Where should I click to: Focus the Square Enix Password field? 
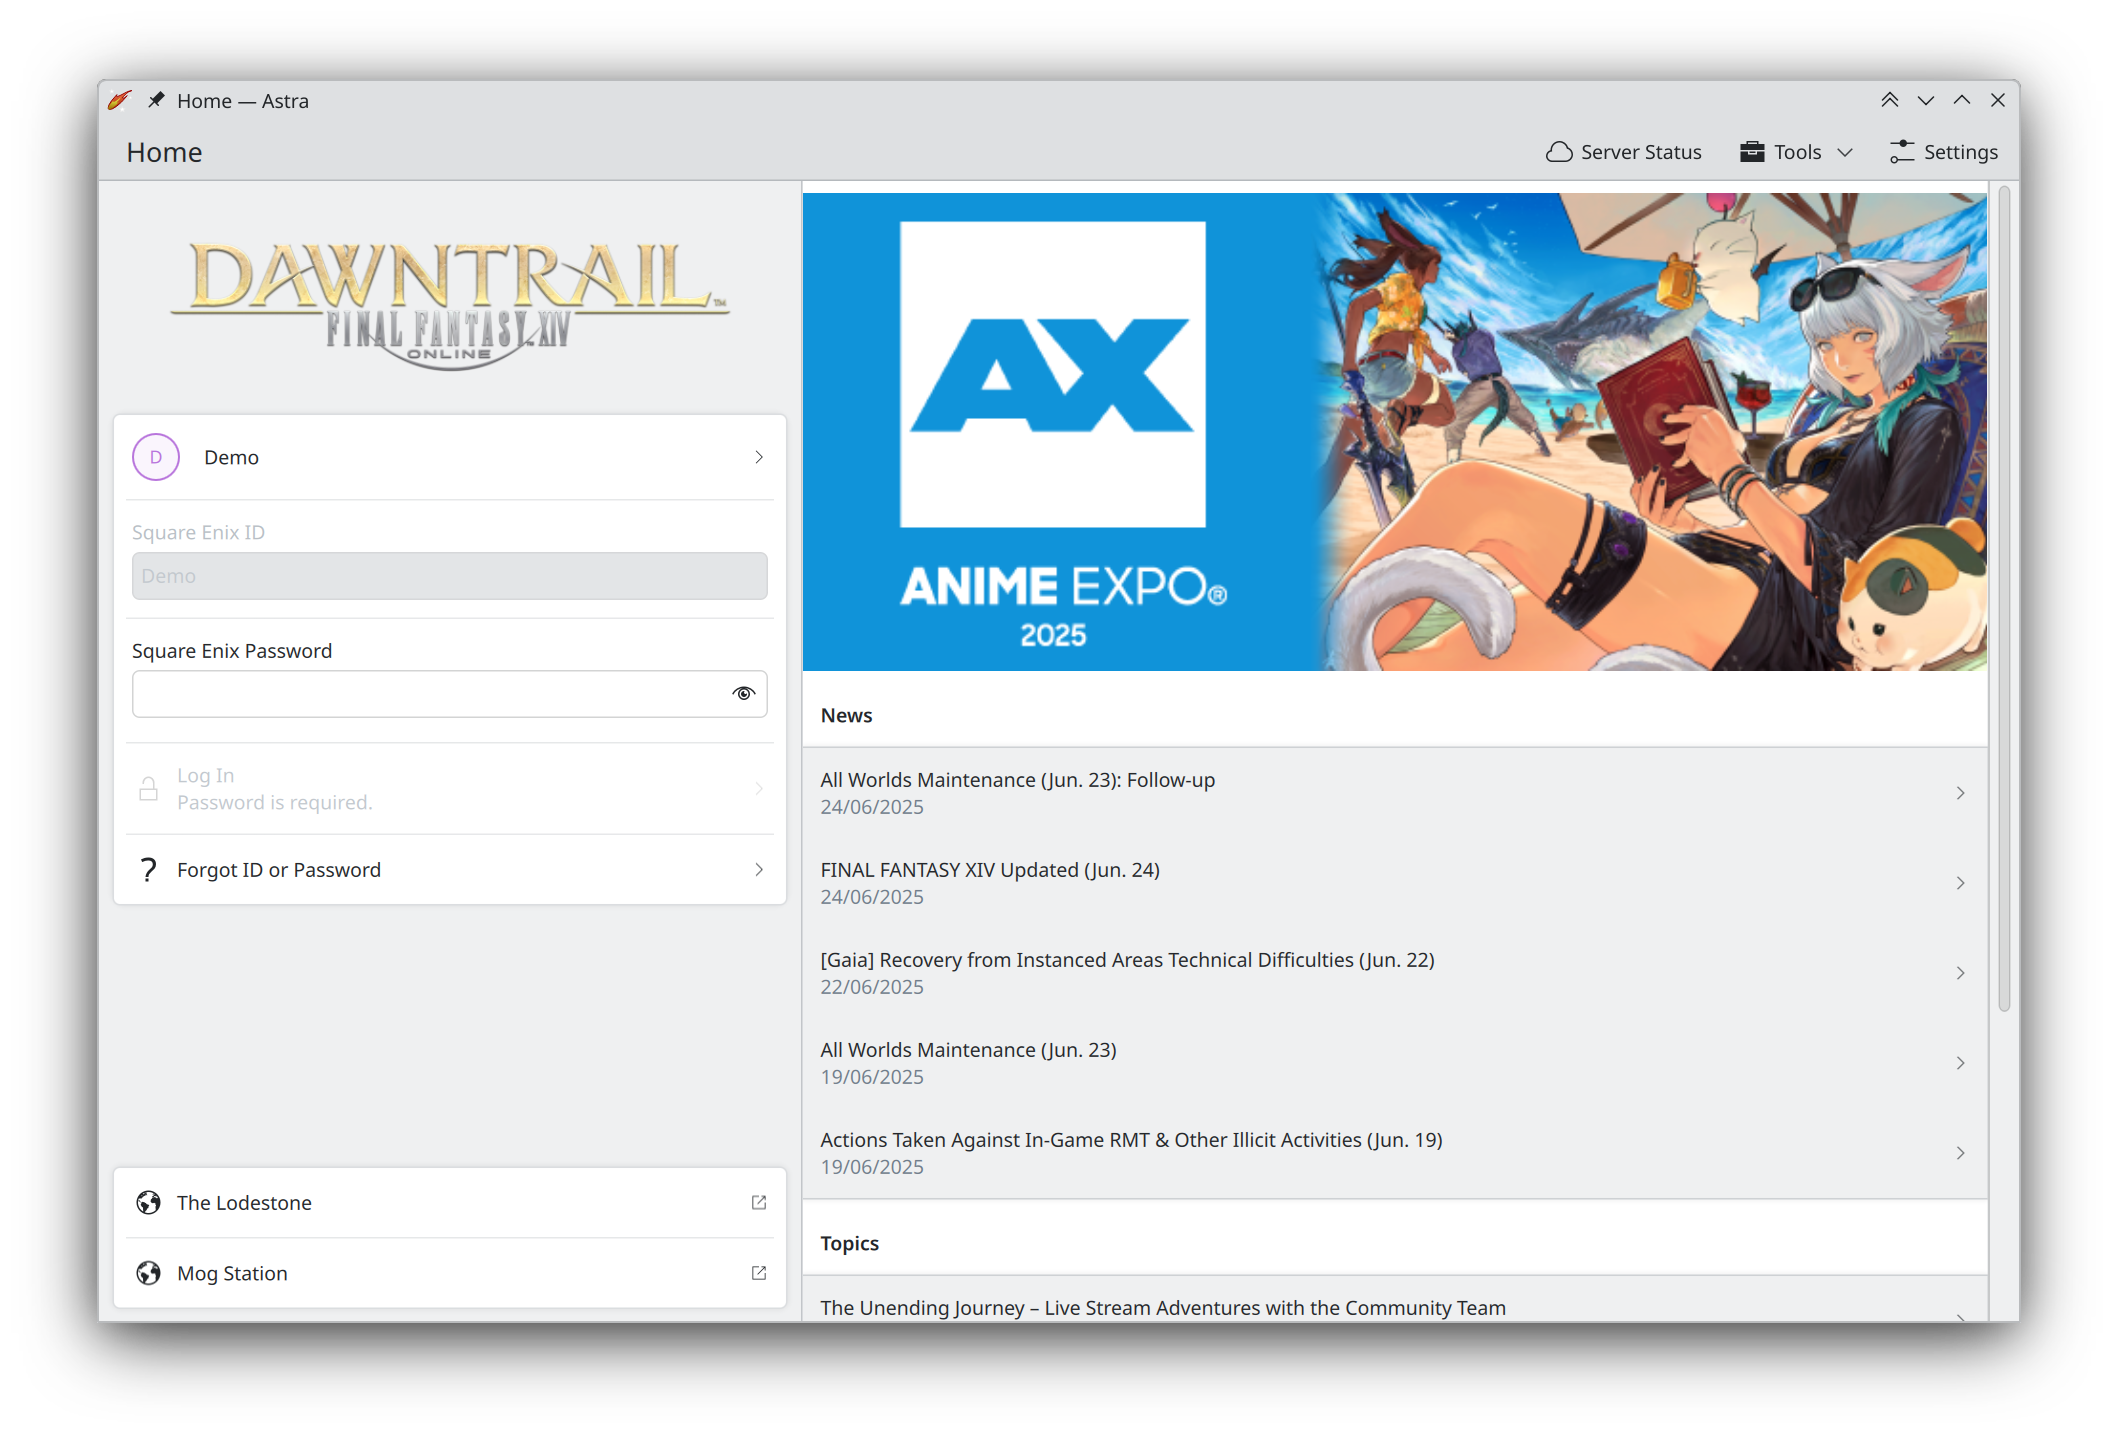point(430,694)
